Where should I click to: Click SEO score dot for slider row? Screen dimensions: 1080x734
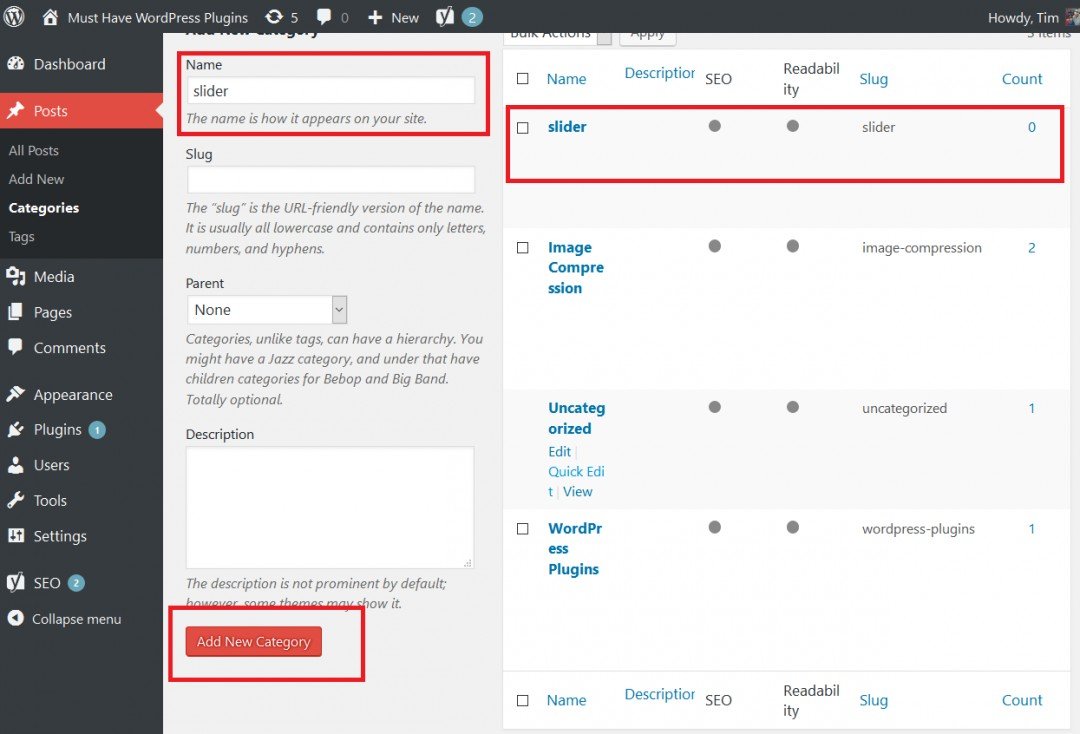(715, 126)
